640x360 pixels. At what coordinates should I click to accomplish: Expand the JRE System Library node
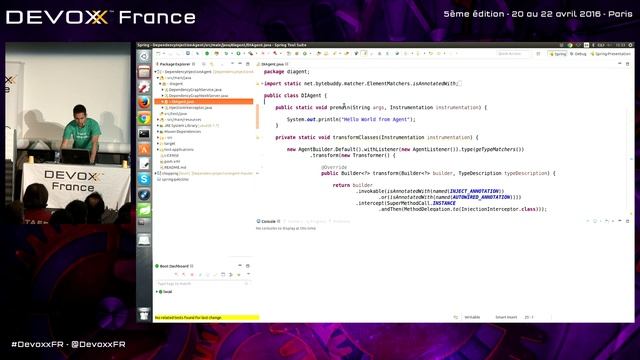158,126
